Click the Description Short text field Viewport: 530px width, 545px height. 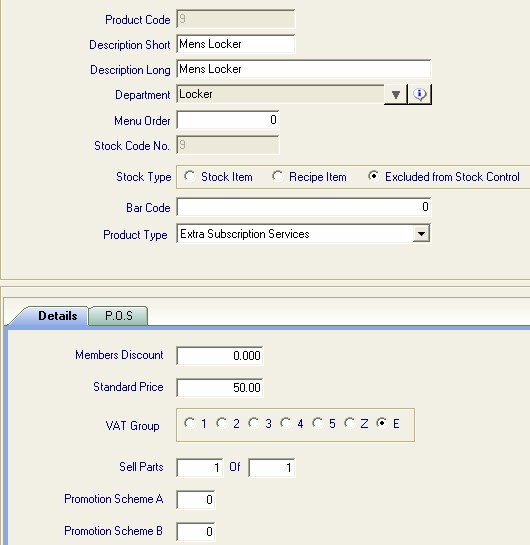click(236, 44)
